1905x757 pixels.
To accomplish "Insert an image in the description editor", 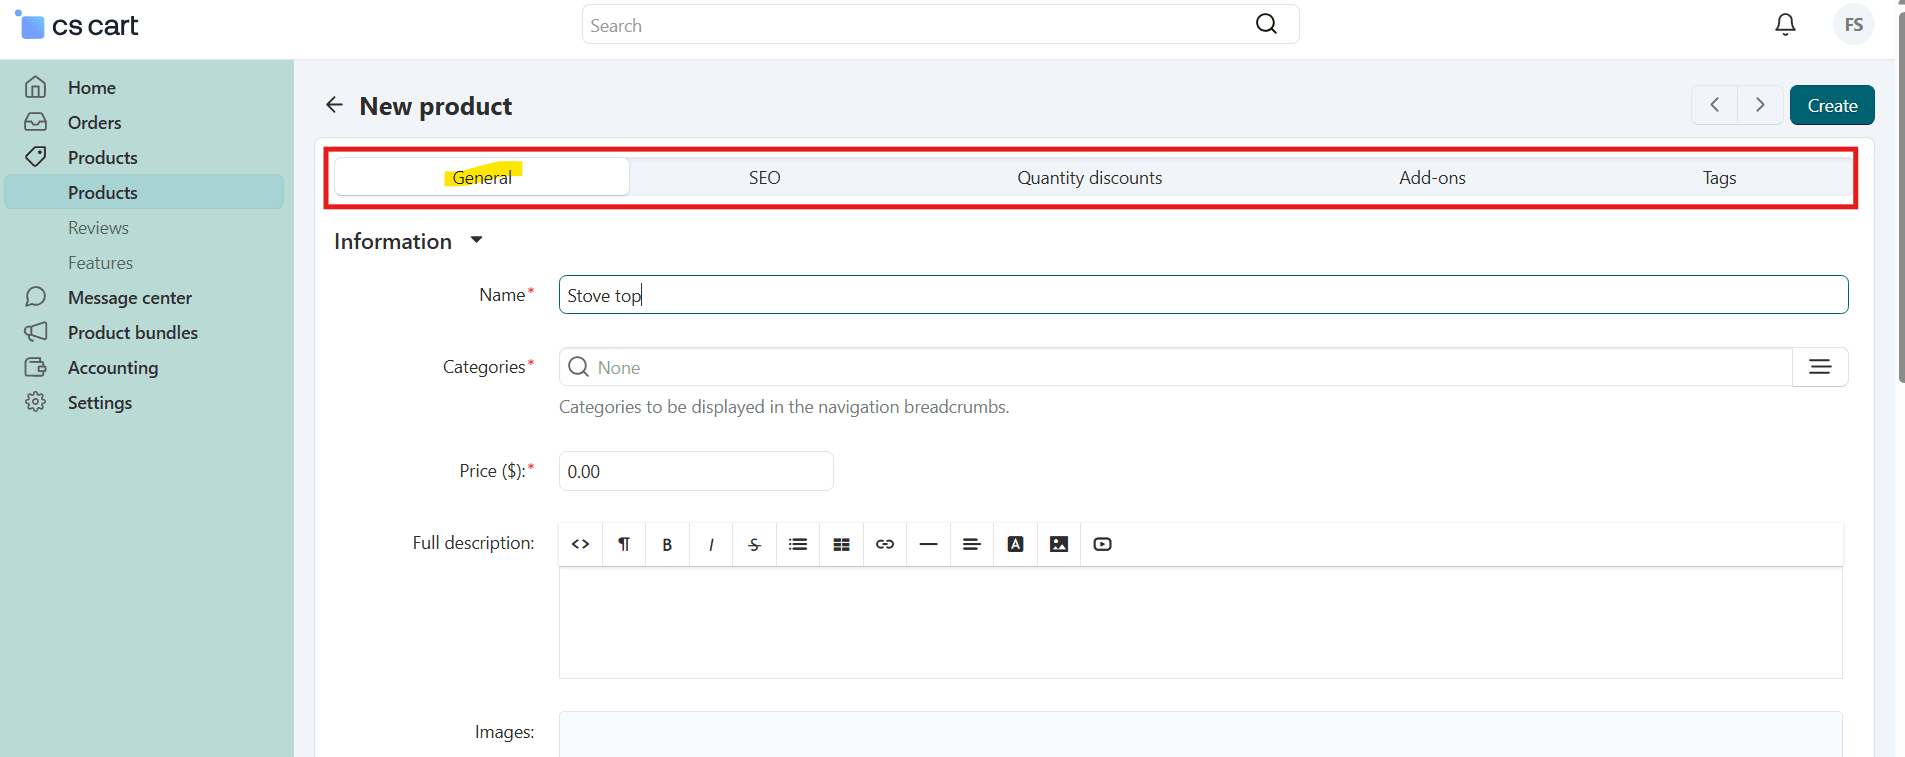I will click(x=1059, y=544).
